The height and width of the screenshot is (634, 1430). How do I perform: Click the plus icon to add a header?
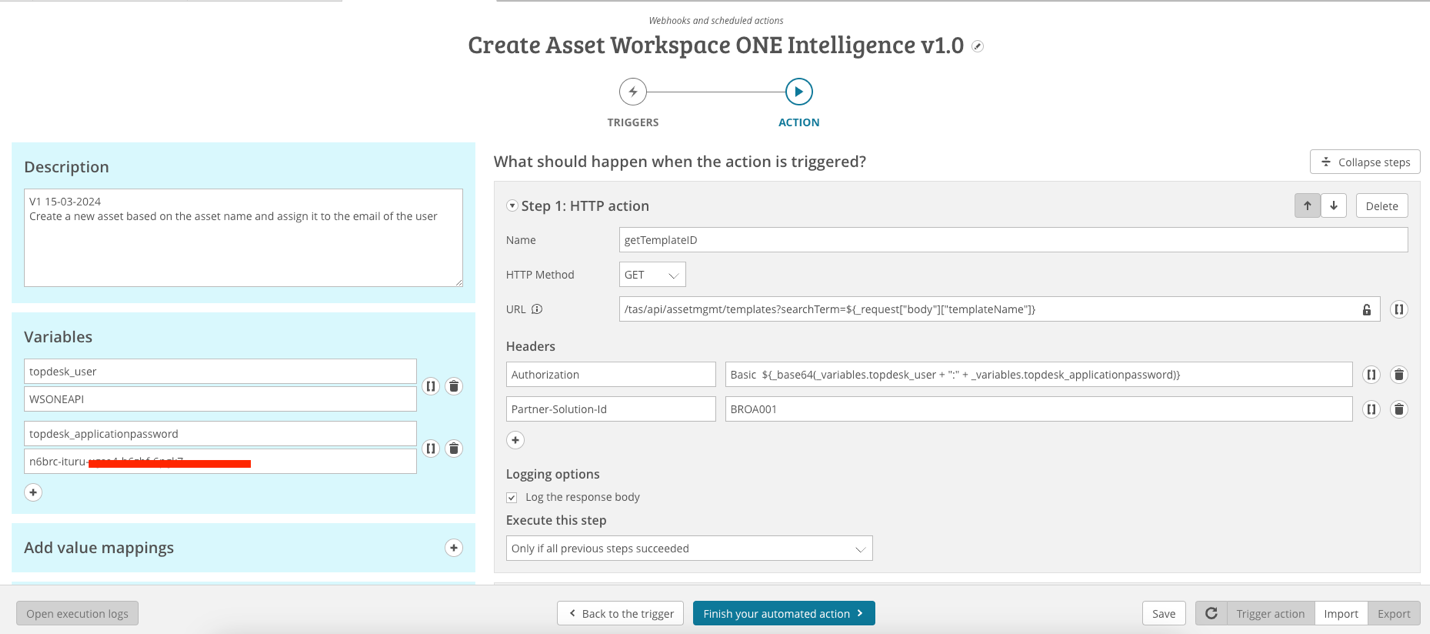pyautogui.click(x=515, y=440)
